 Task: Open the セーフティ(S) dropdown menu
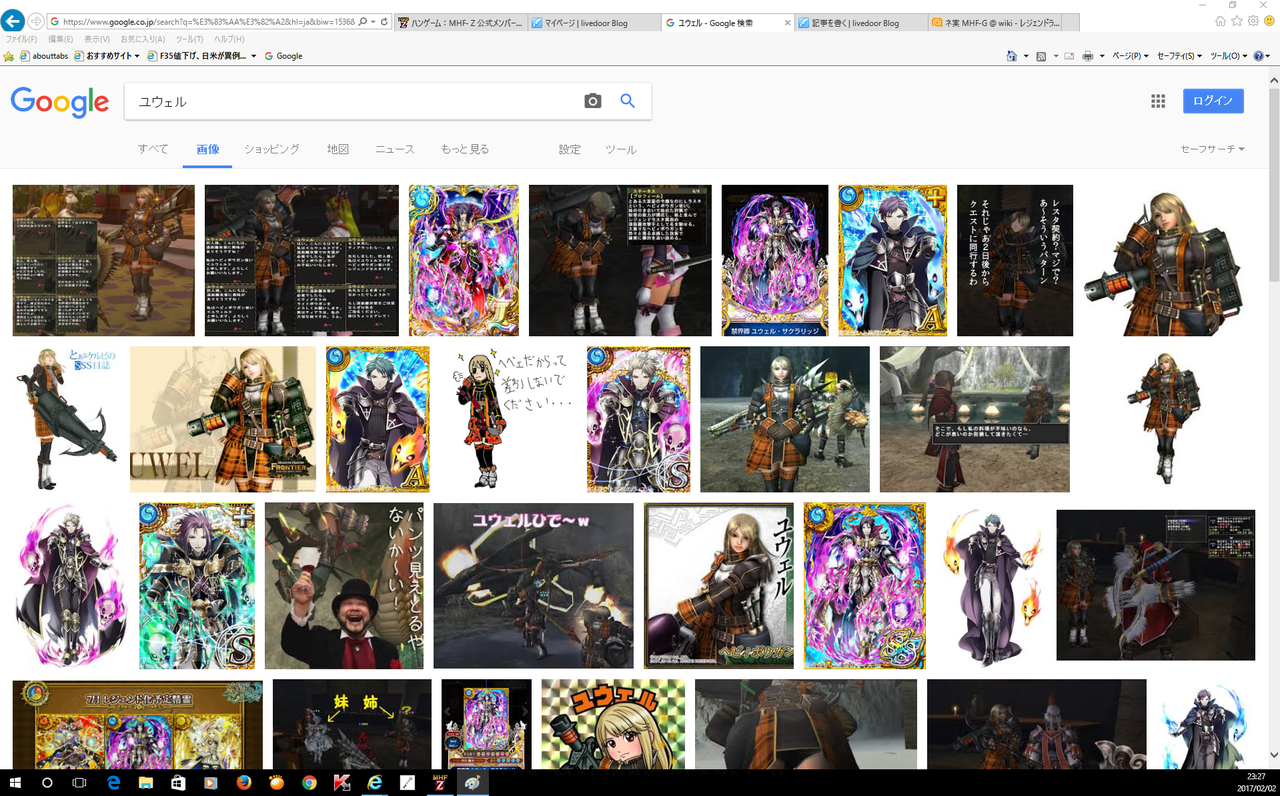click(1180, 56)
